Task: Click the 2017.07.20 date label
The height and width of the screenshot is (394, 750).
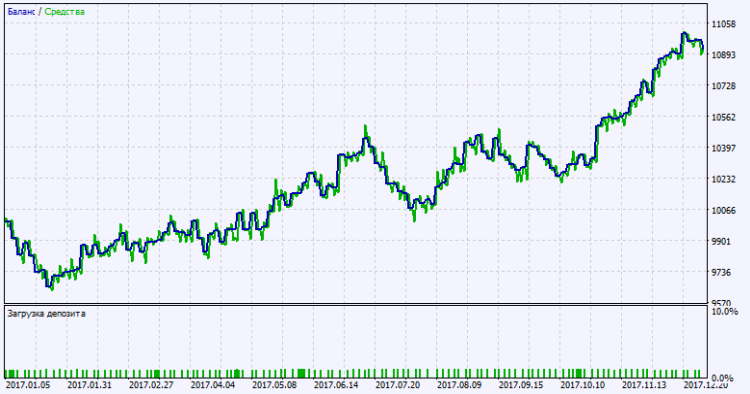Action: point(398,385)
